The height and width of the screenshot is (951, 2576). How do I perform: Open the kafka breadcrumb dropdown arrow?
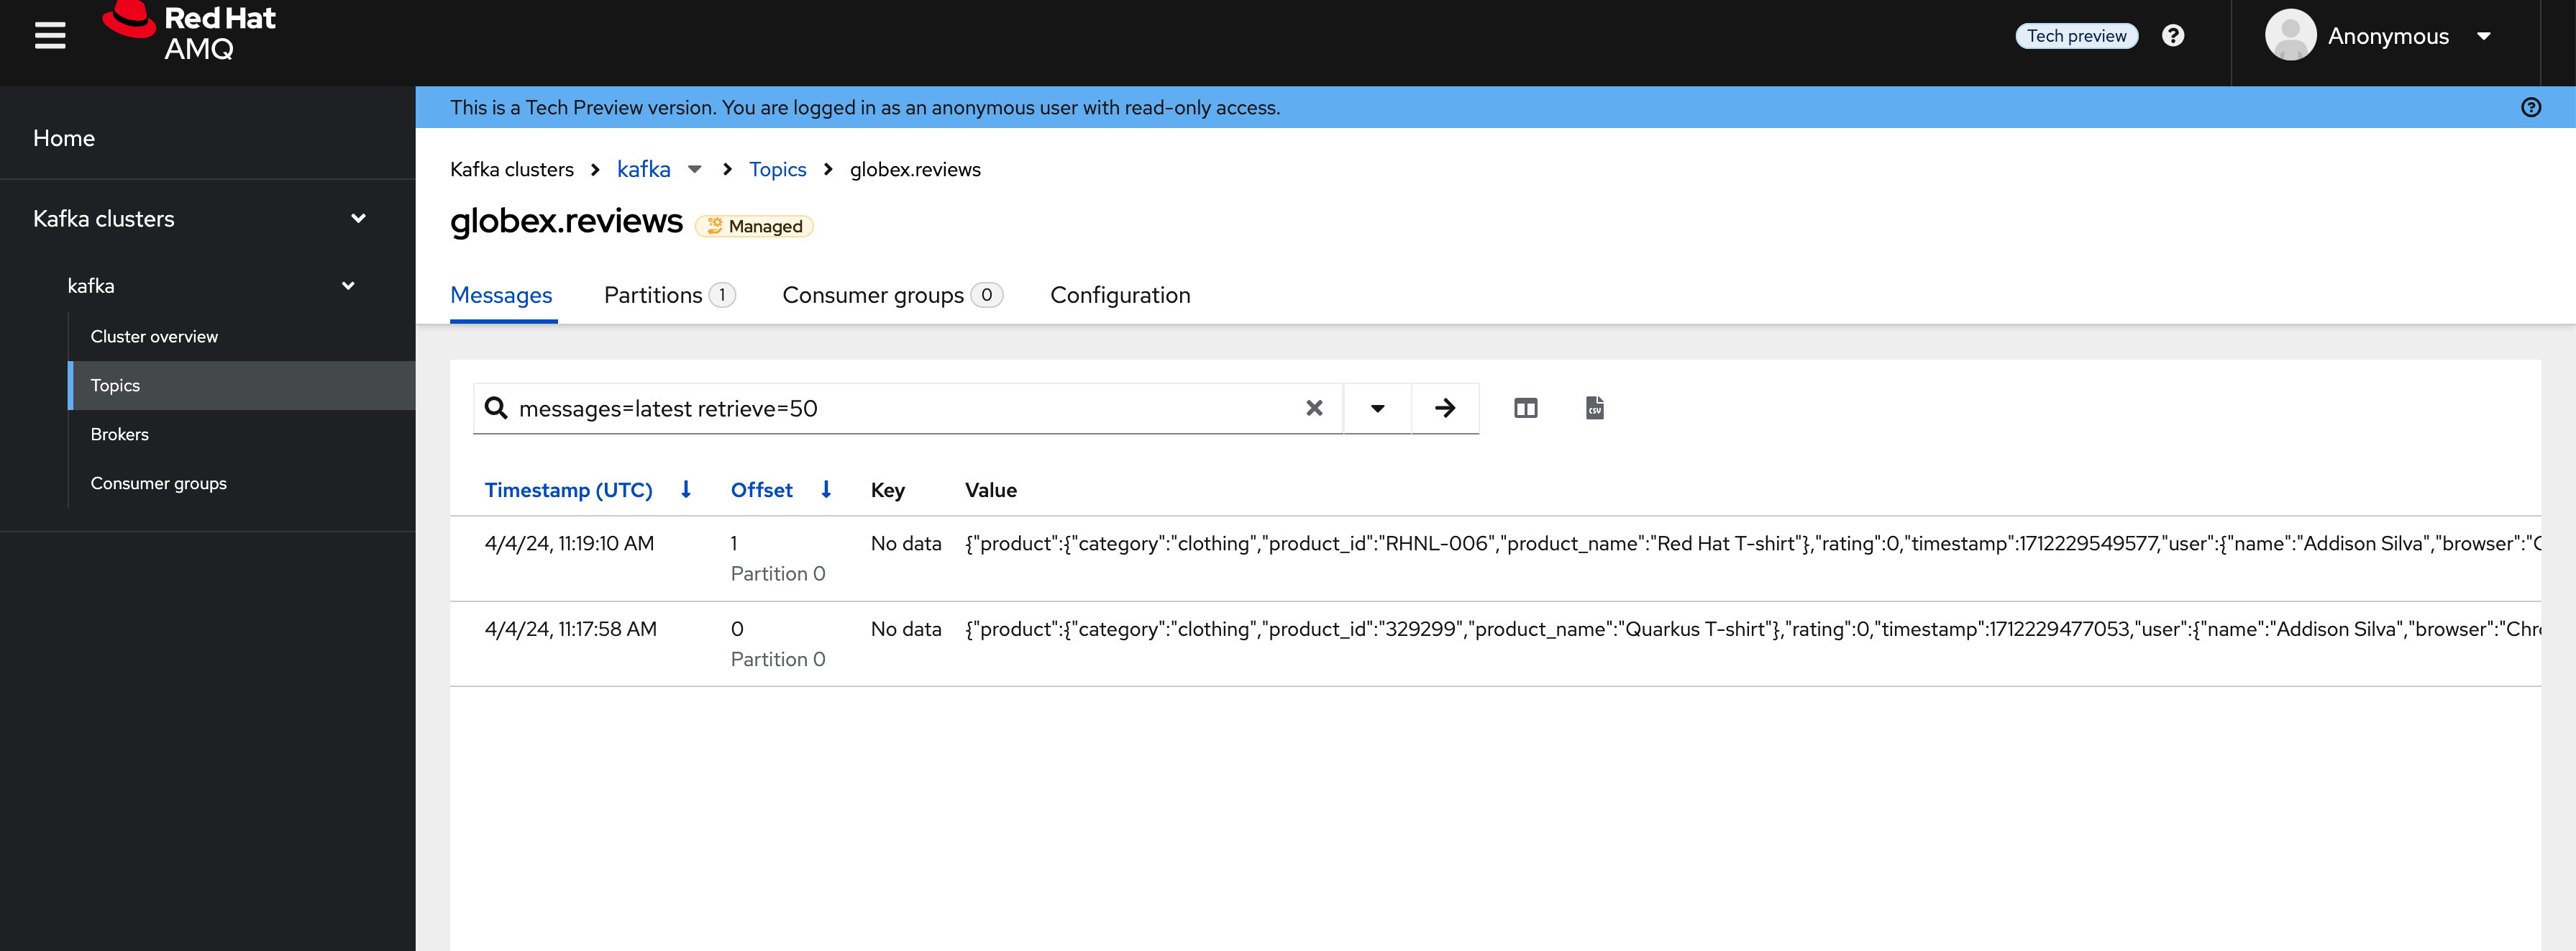point(692,169)
